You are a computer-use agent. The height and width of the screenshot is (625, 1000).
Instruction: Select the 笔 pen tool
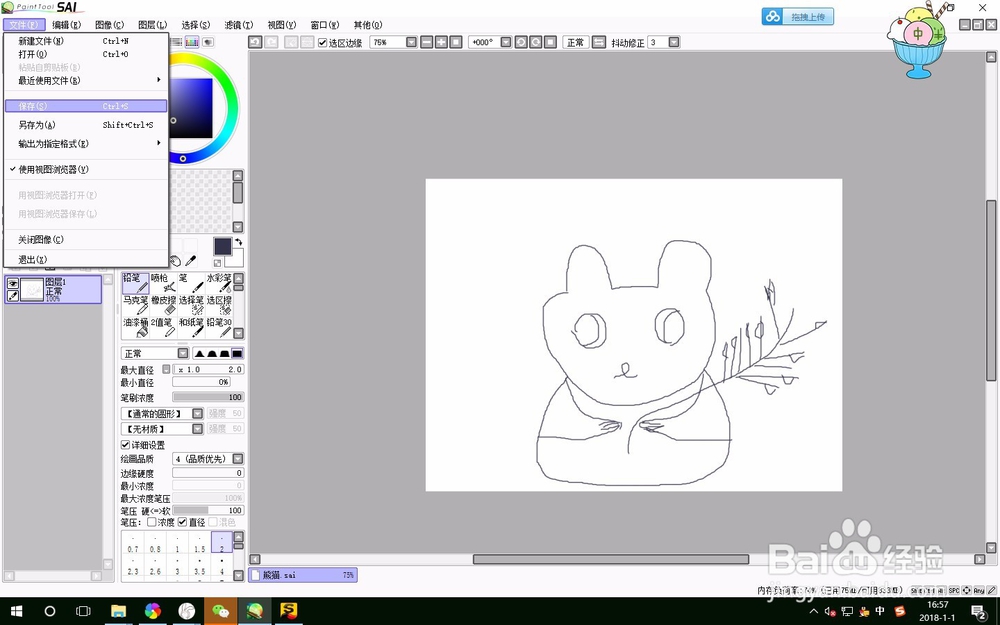coord(191,283)
